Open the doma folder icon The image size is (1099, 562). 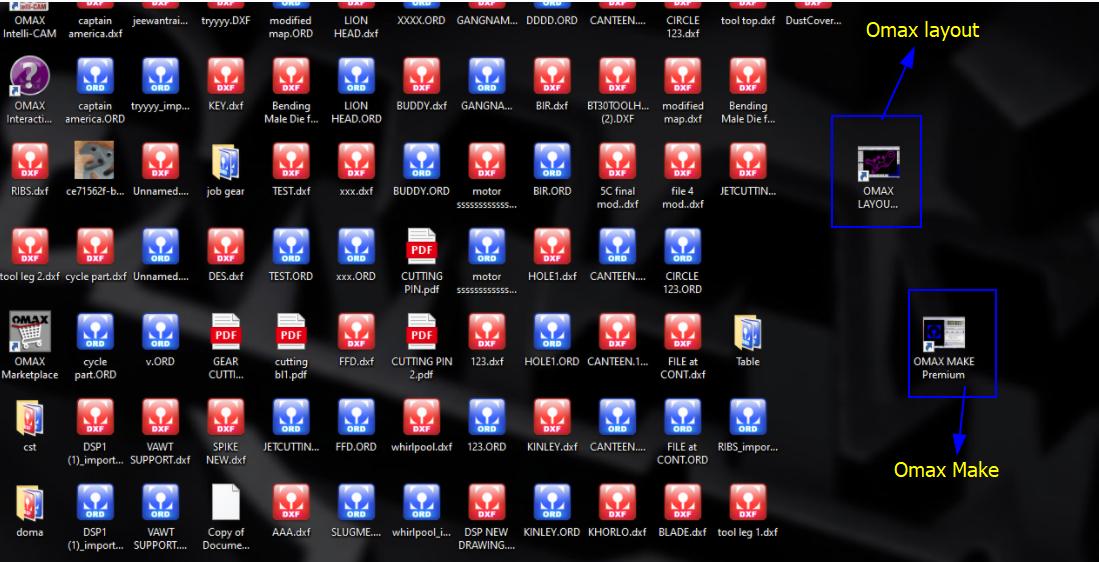[29, 503]
